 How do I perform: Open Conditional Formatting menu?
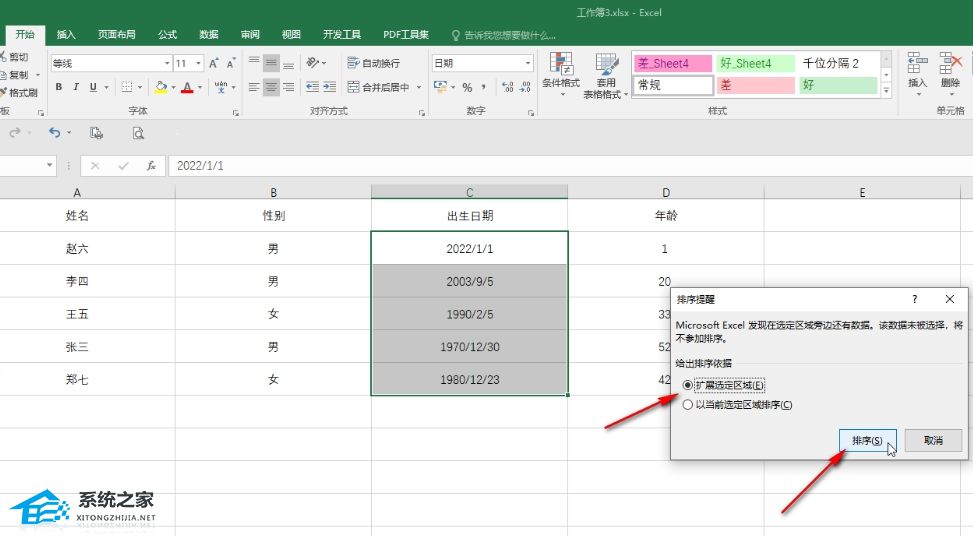(x=561, y=76)
